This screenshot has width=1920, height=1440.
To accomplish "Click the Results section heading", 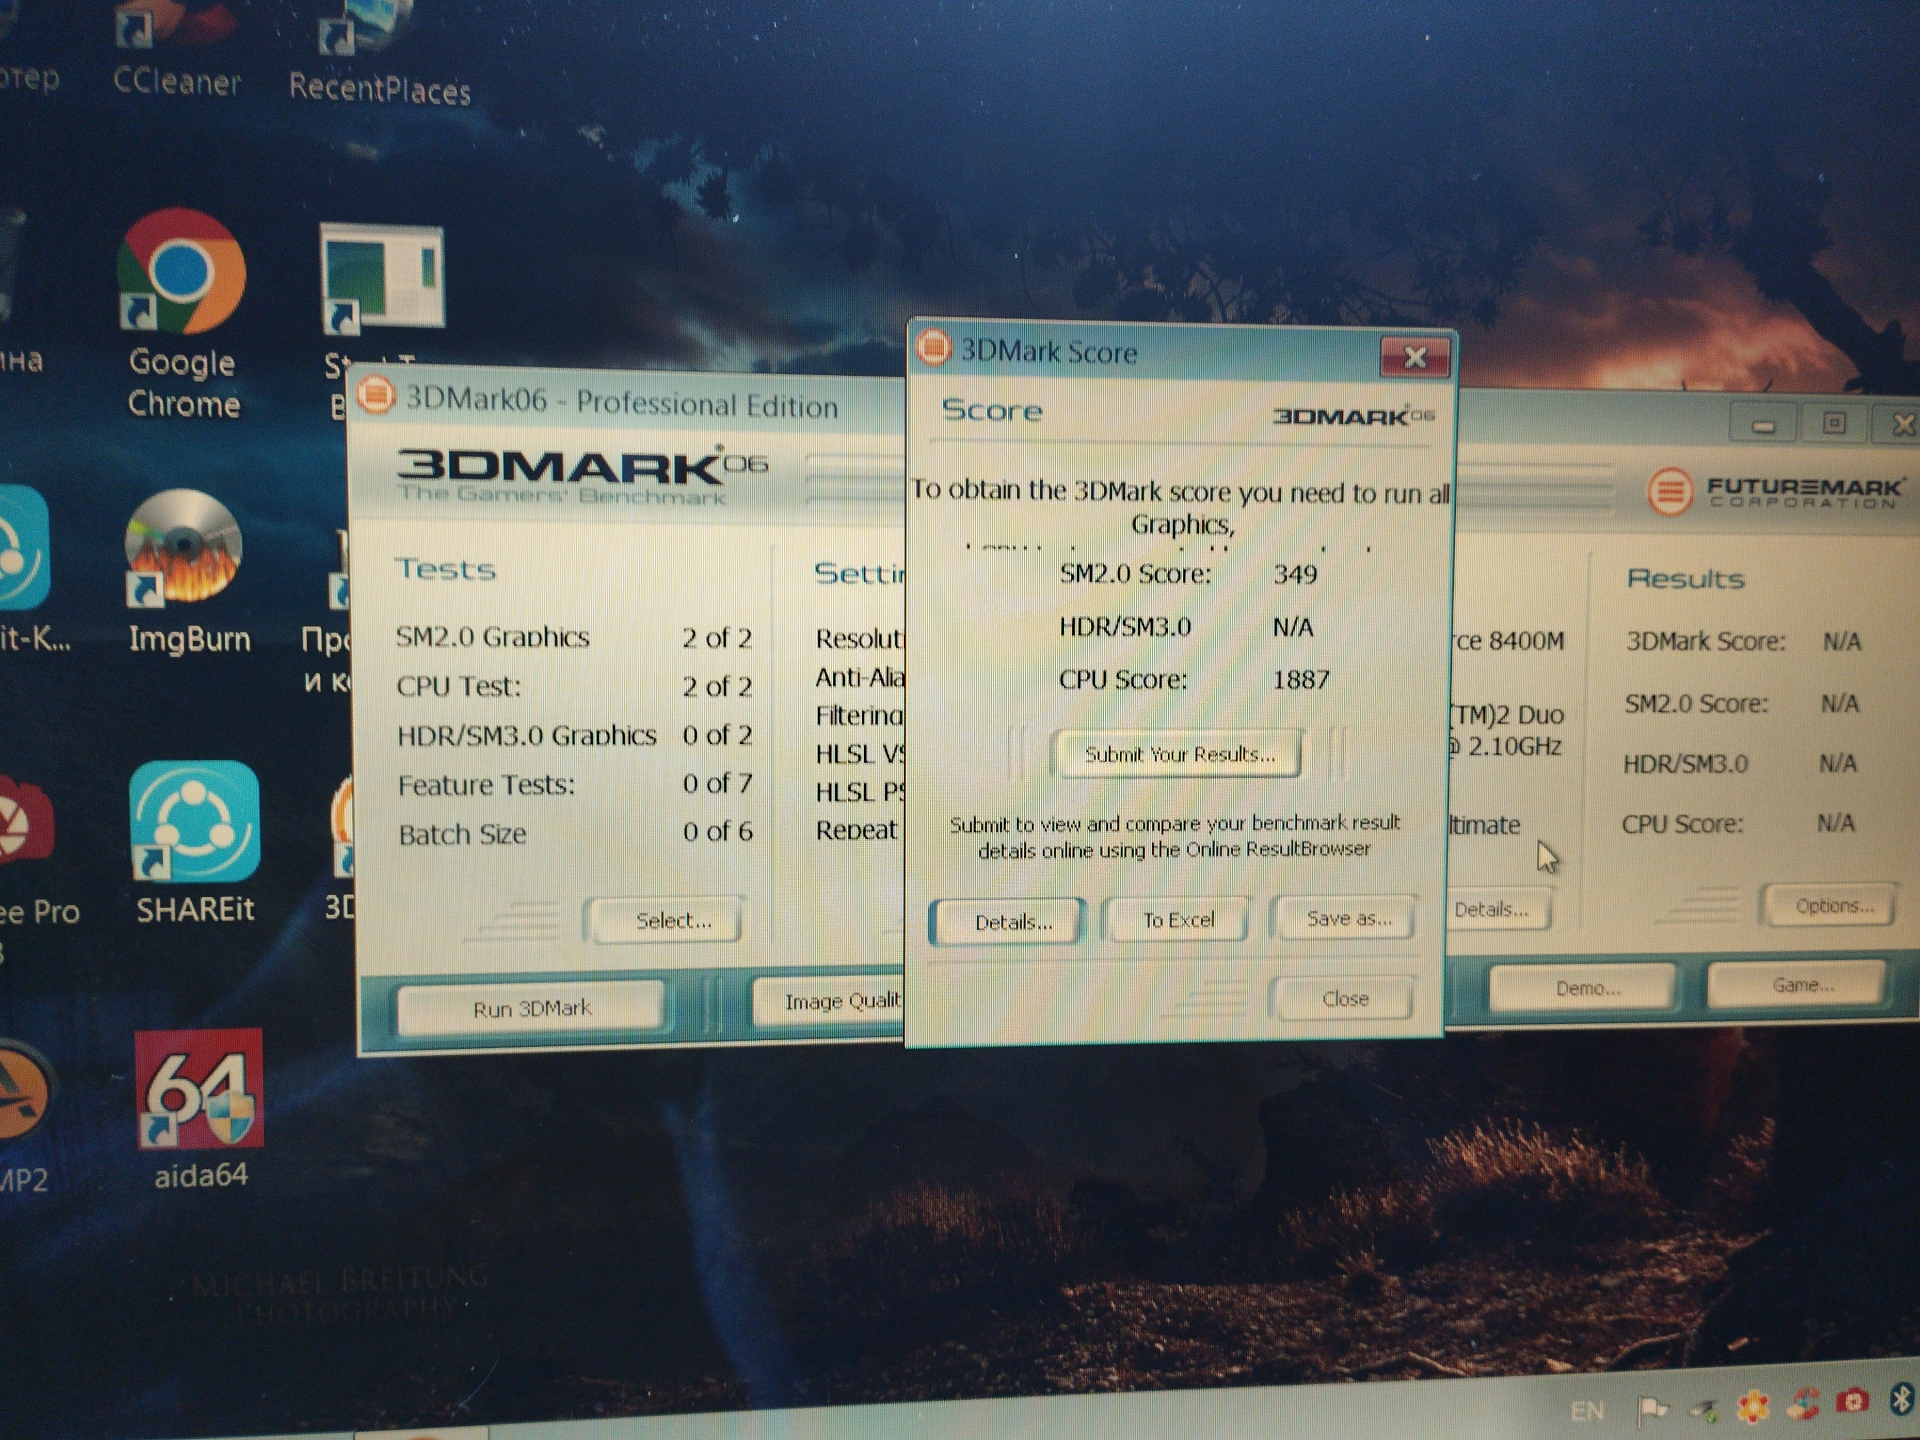I will (1685, 579).
